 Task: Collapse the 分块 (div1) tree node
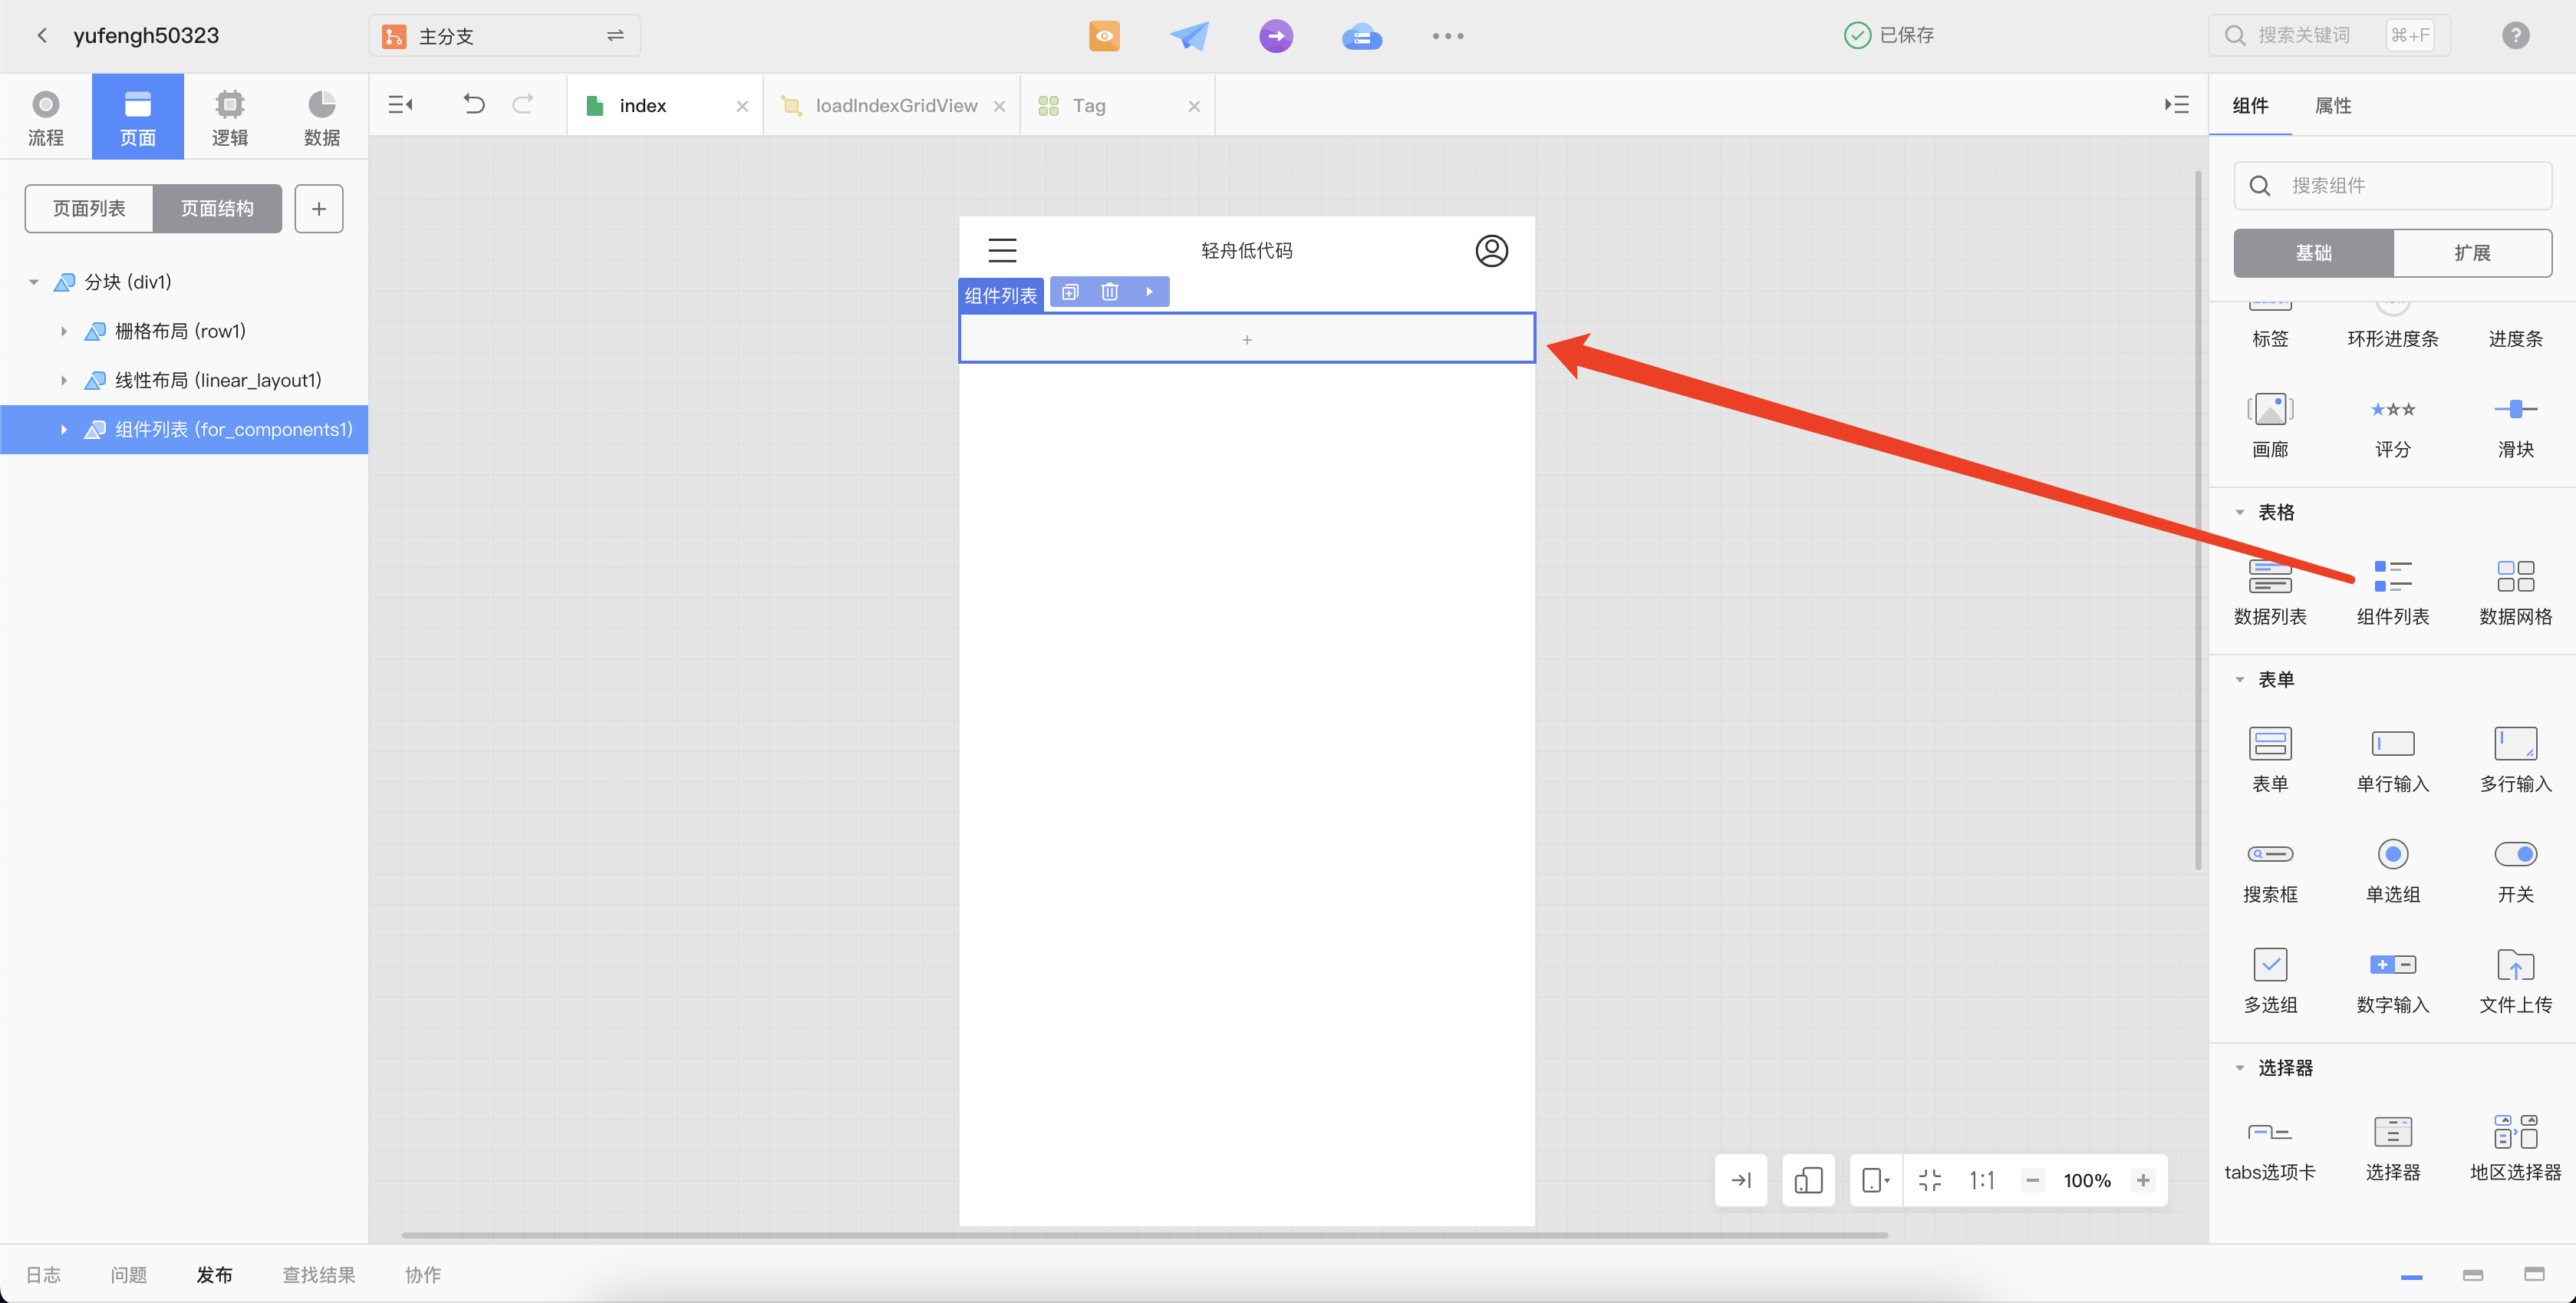click(x=34, y=282)
